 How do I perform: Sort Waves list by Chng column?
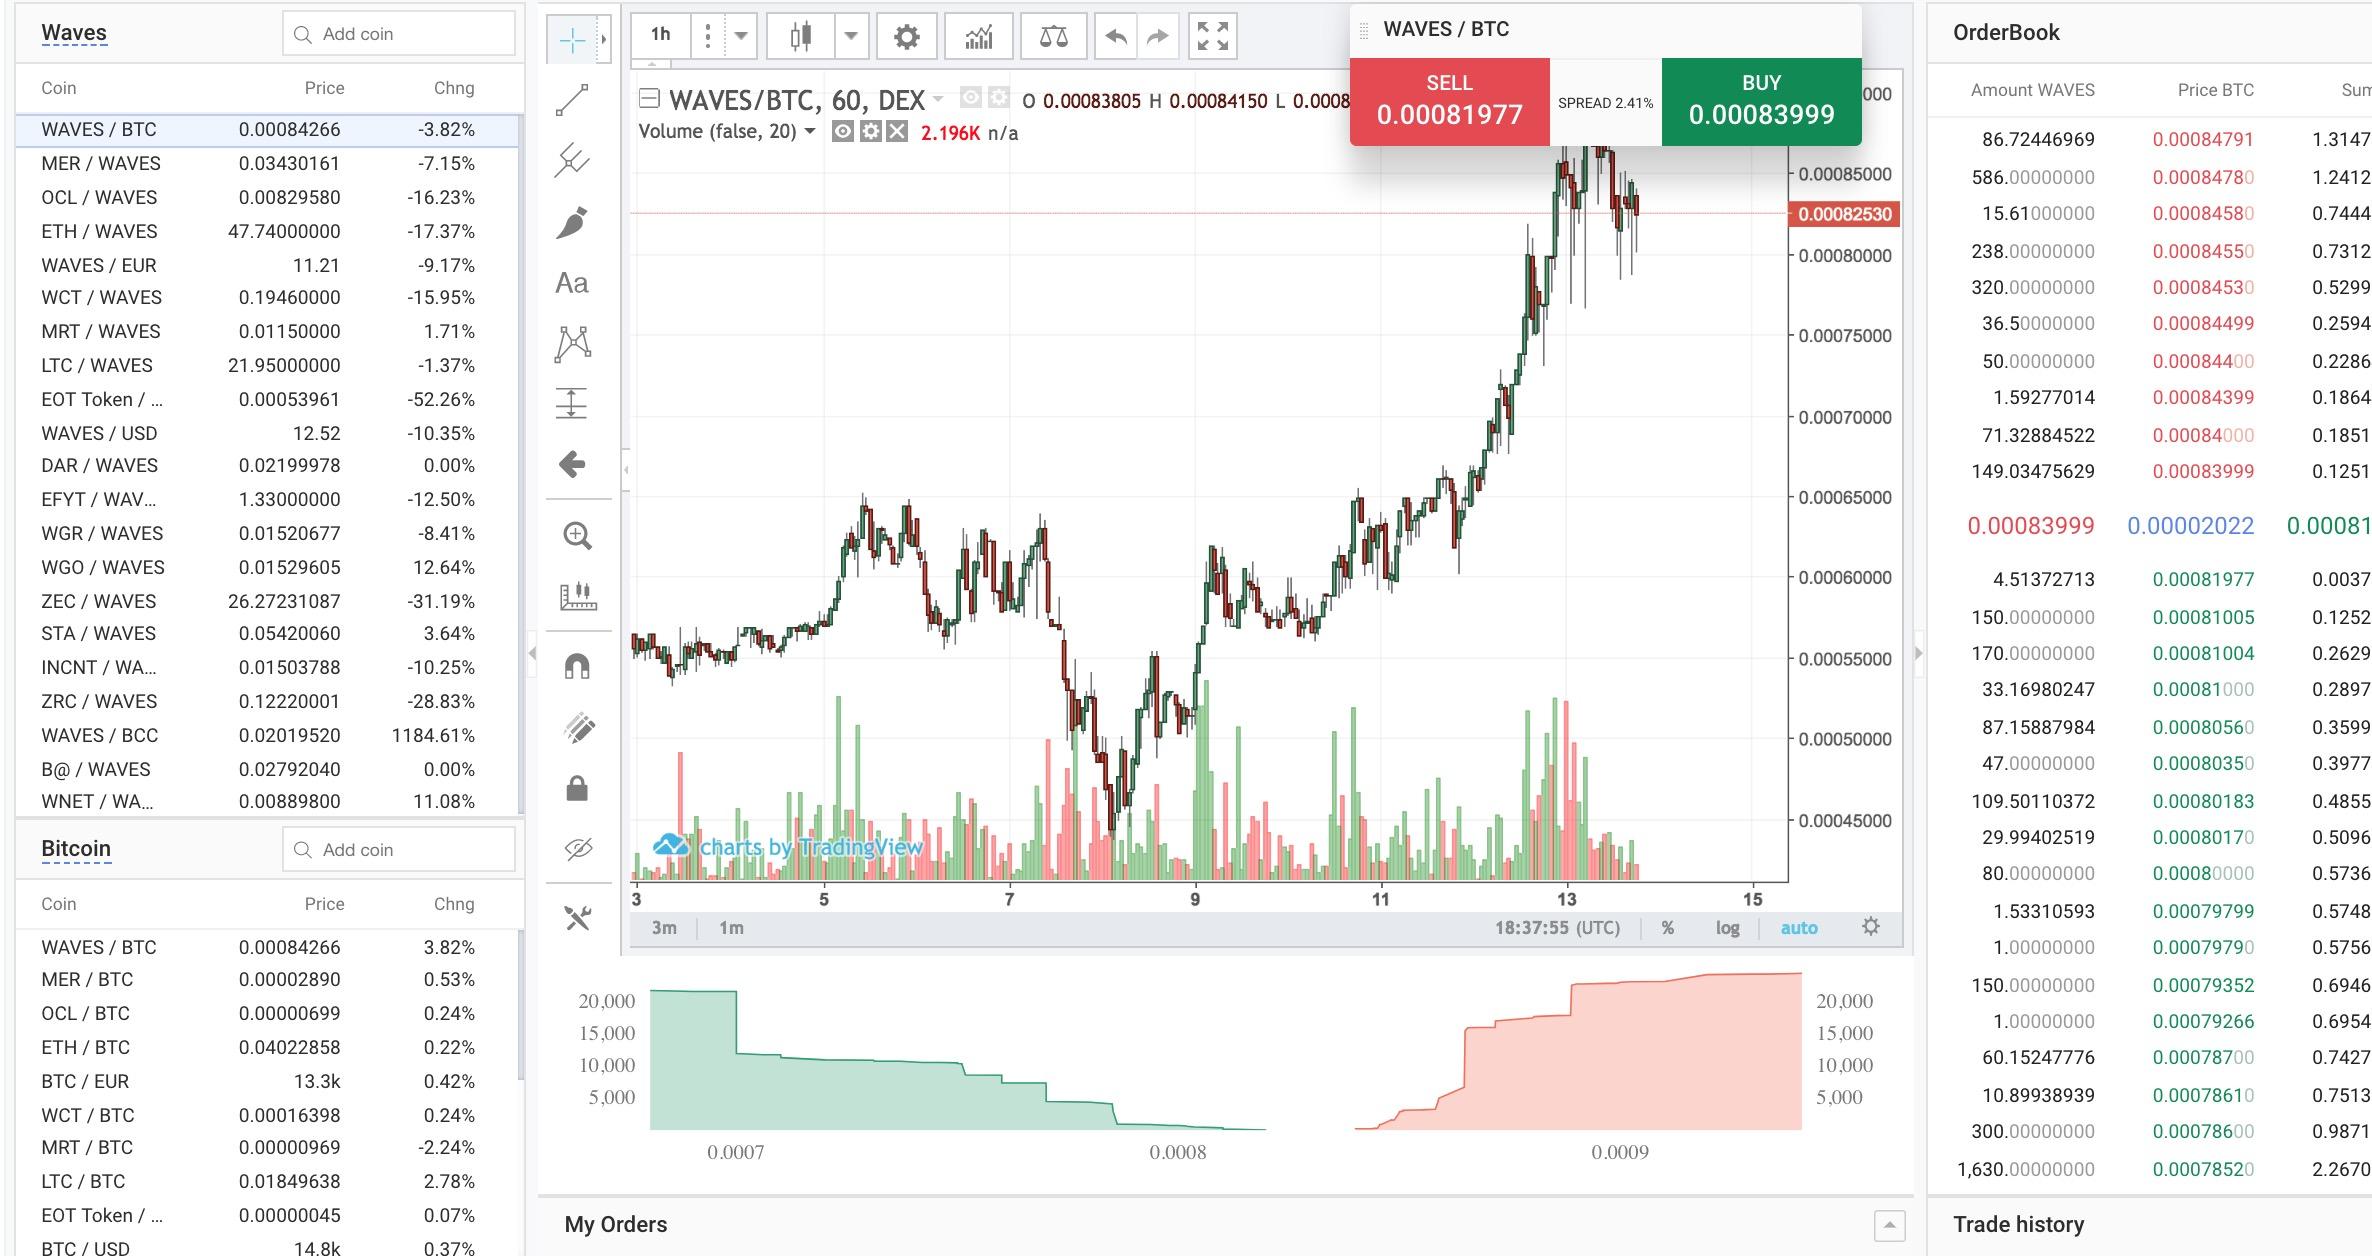(454, 88)
